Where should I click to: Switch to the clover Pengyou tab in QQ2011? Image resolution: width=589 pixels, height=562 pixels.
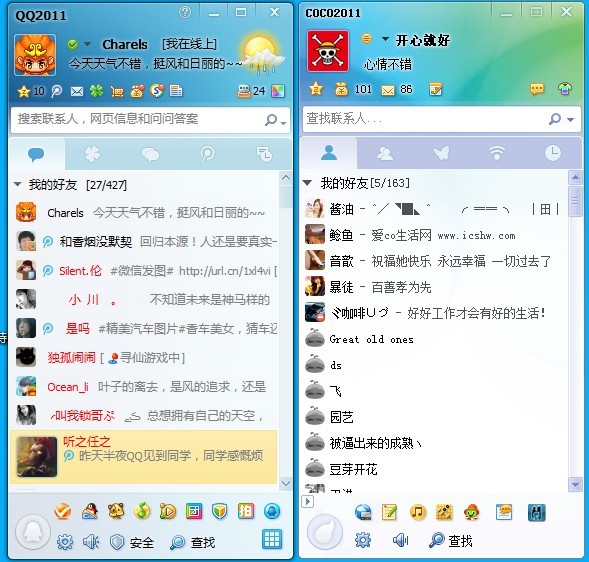click(x=93, y=154)
